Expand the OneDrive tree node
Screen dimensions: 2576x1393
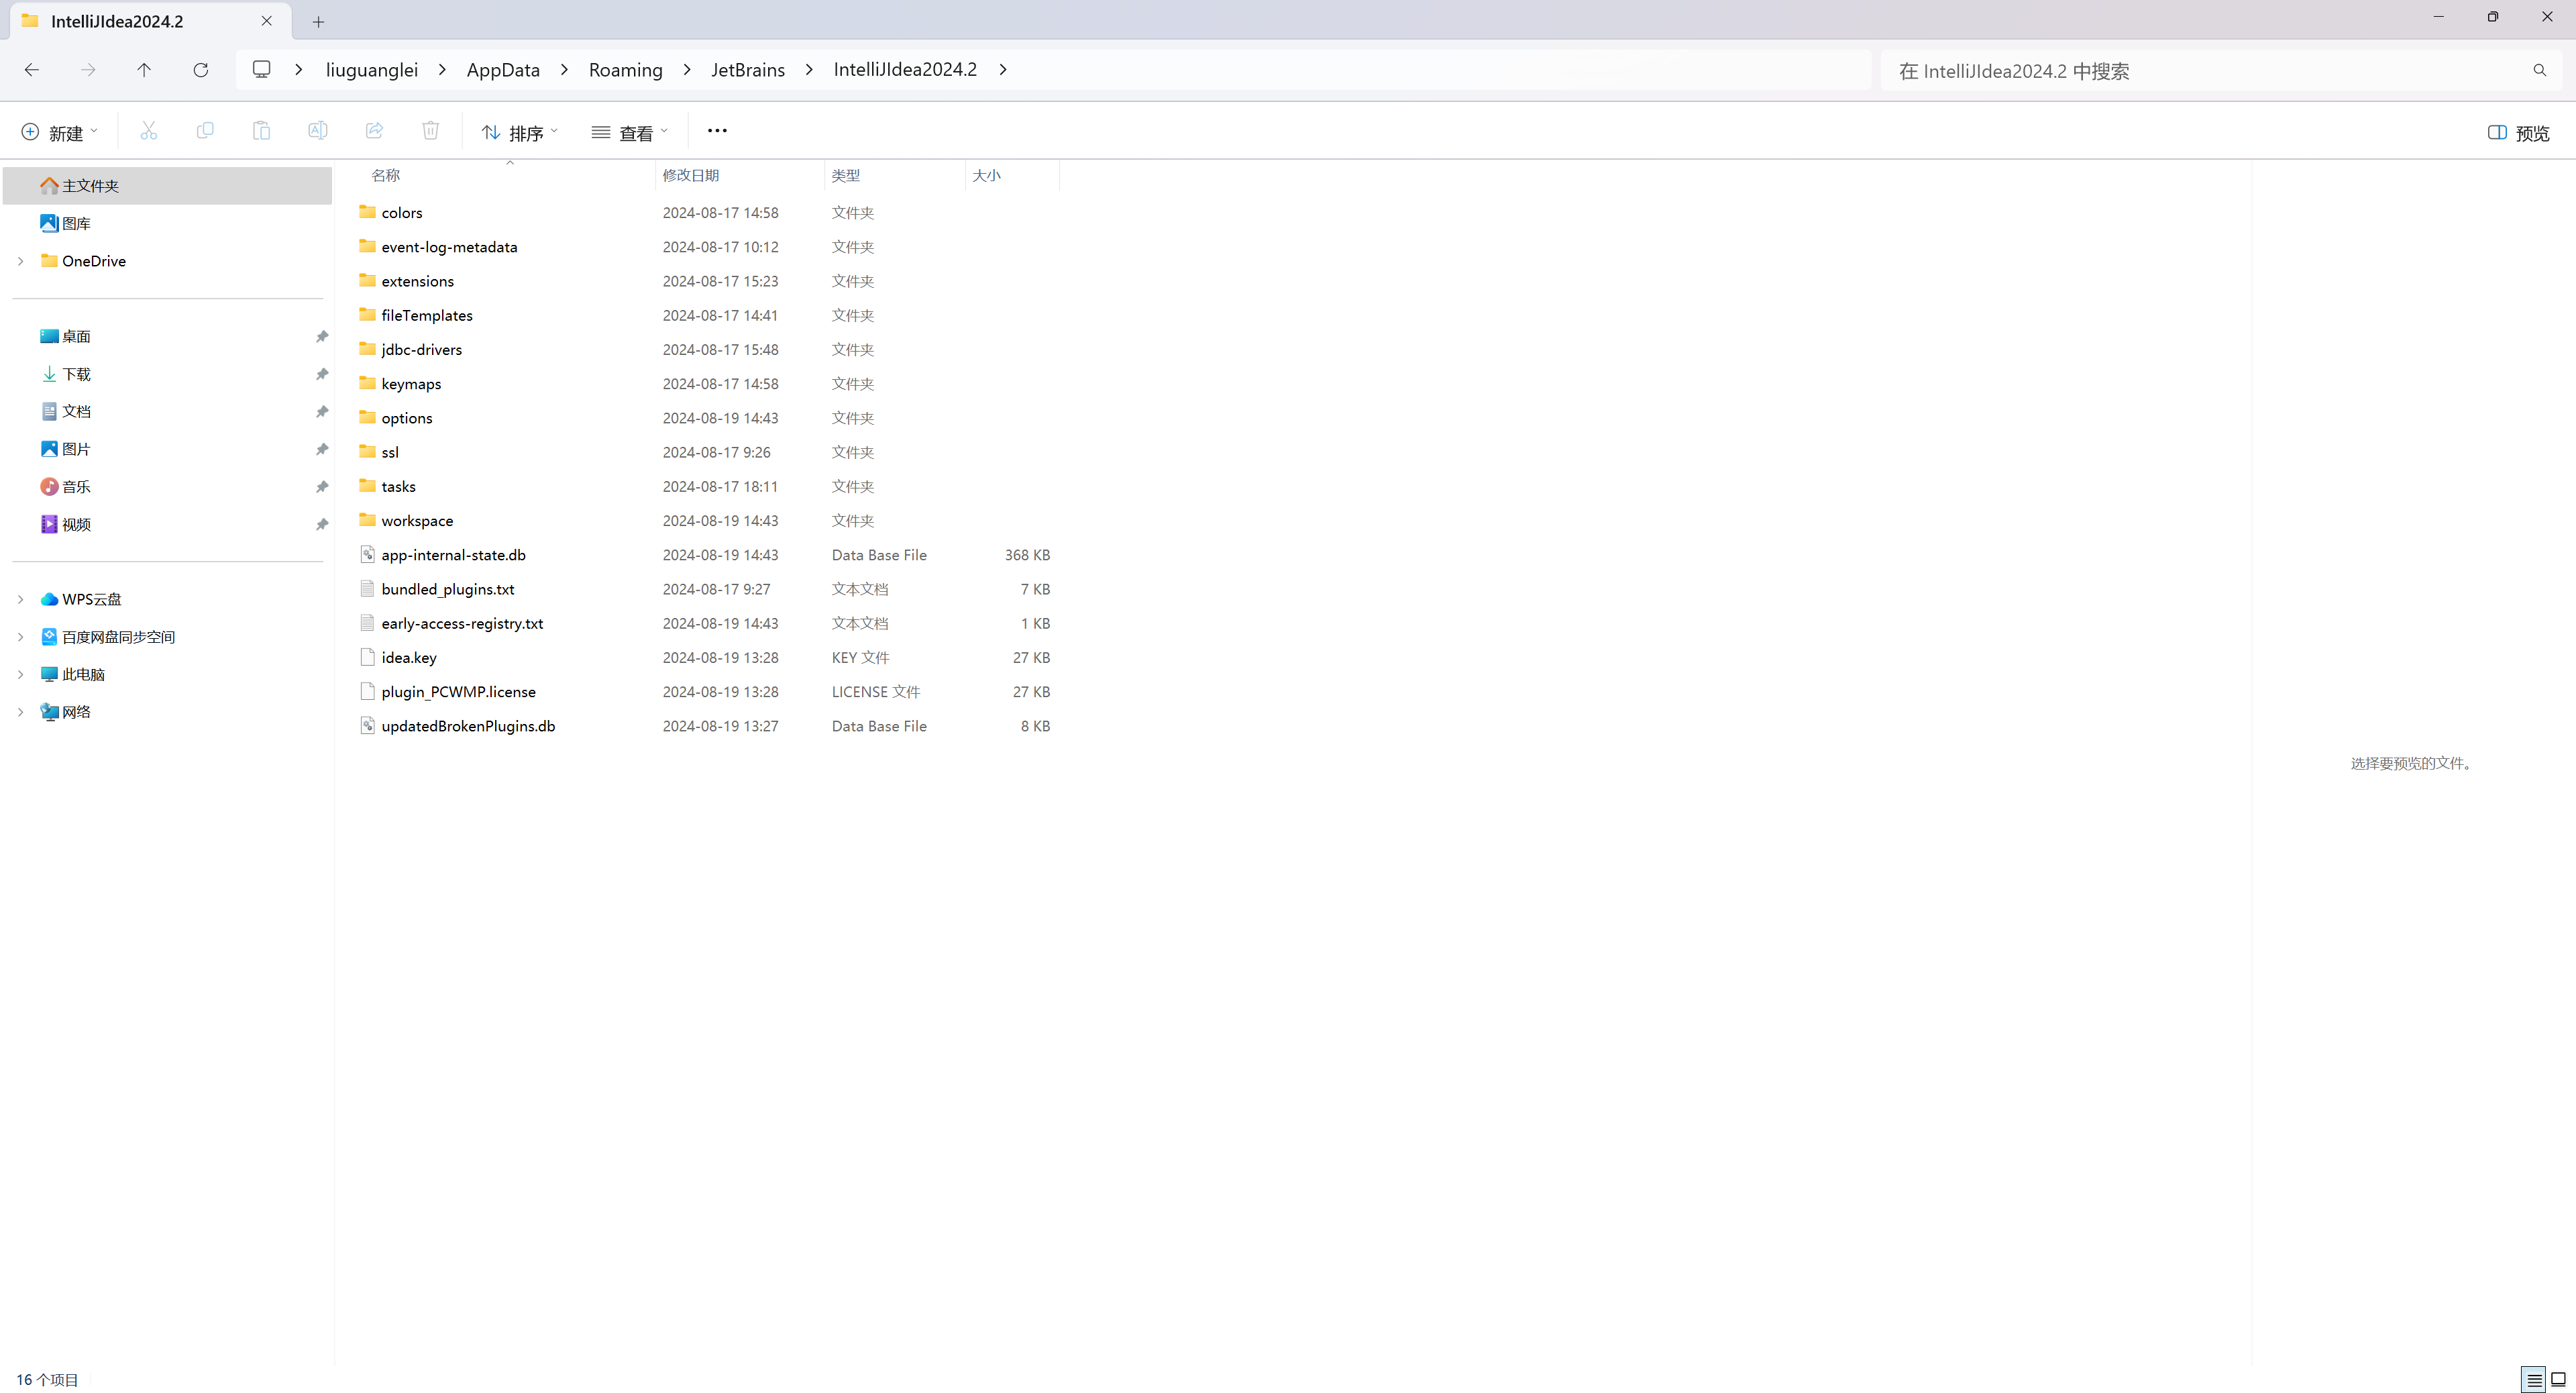[x=20, y=261]
